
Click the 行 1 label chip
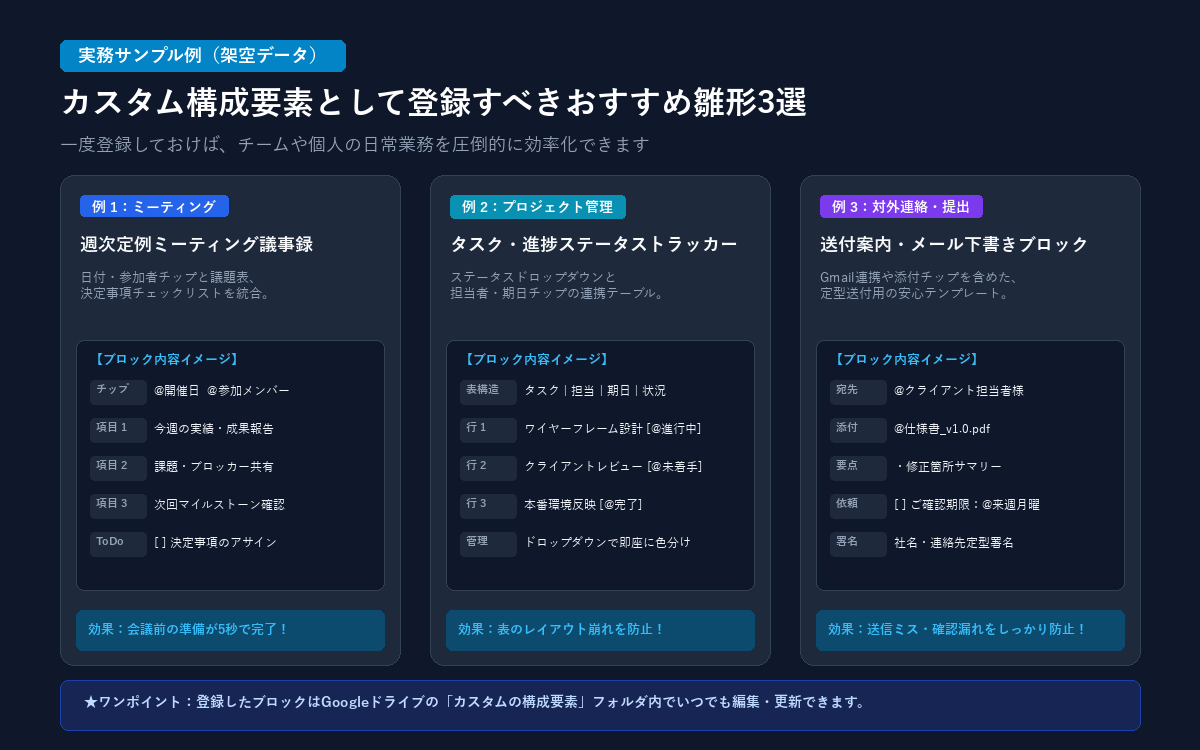click(488, 430)
